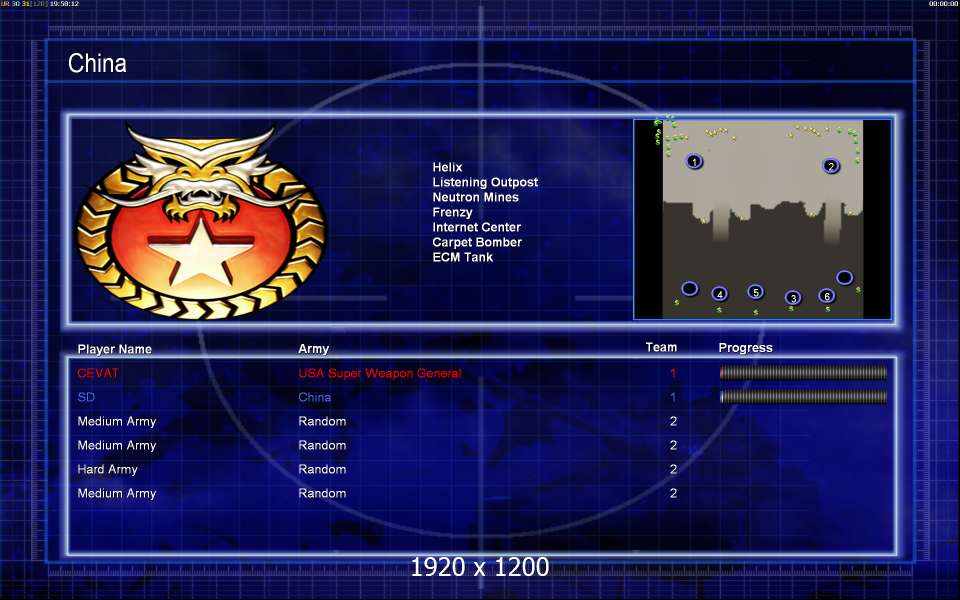The height and width of the screenshot is (600, 960).
Task: Select start position 5 on the minimap
Action: coord(756,292)
